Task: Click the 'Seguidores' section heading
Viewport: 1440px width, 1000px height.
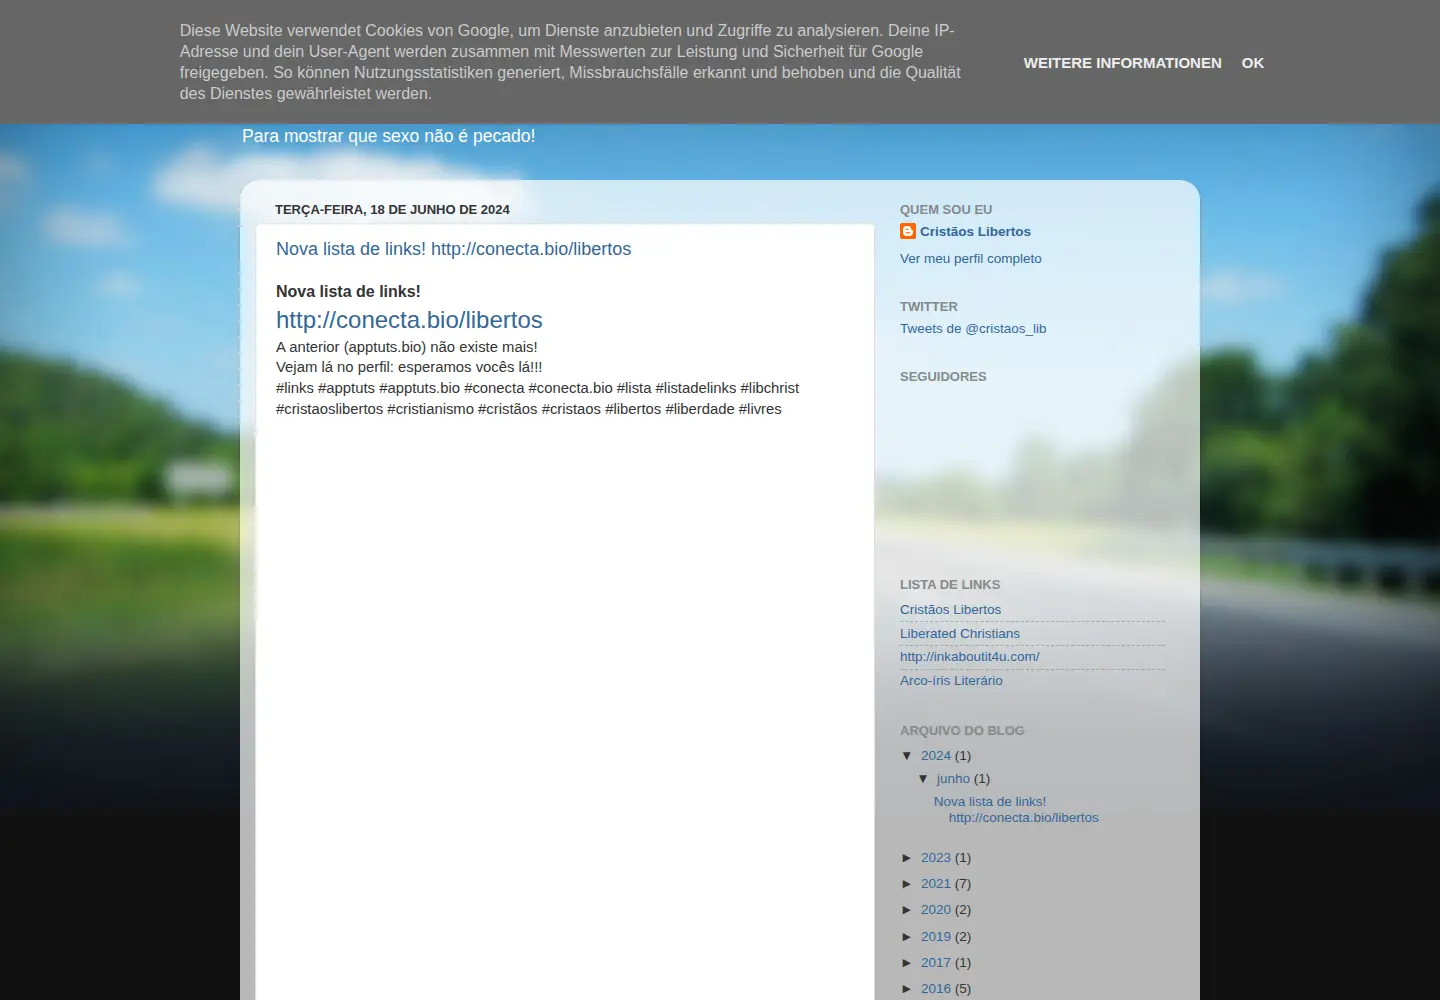Action: (x=943, y=377)
